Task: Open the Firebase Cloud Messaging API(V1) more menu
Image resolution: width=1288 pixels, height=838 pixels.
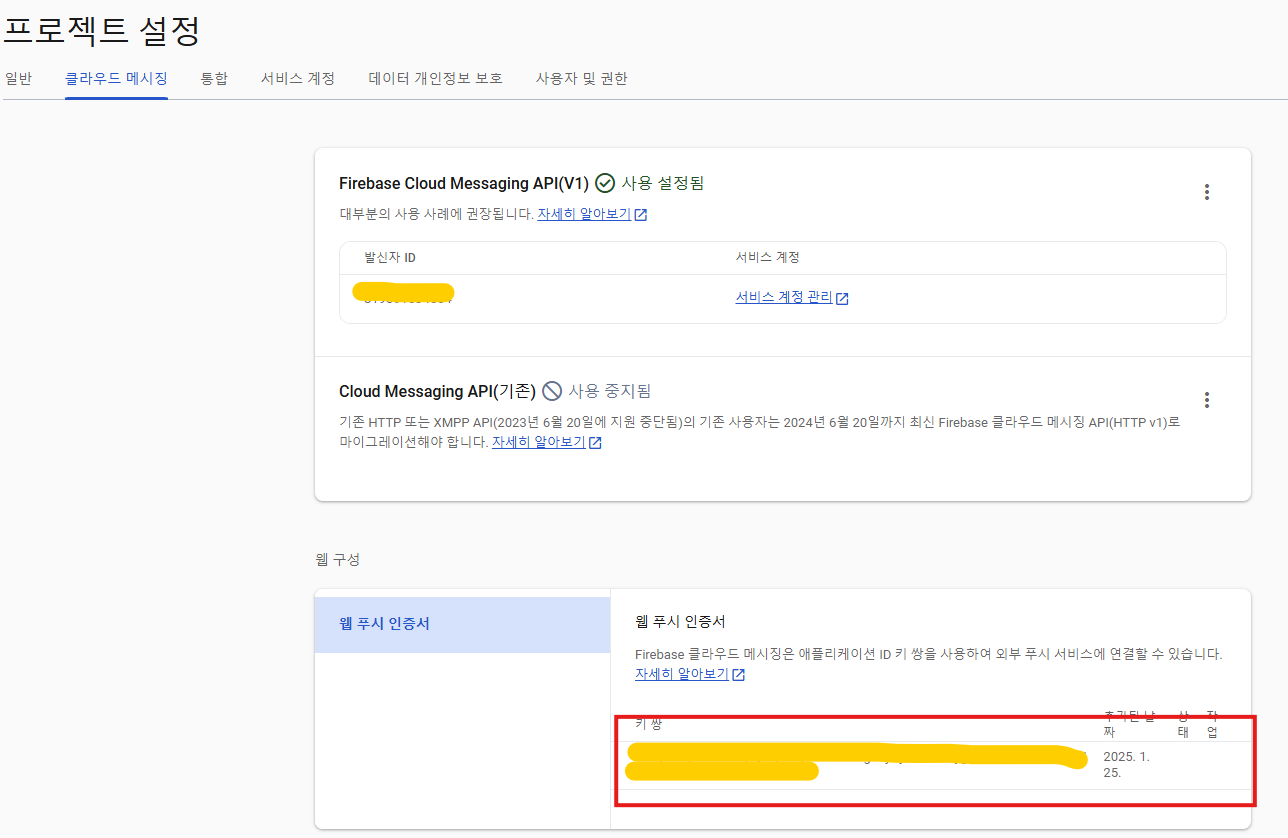Action: (1207, 192)
